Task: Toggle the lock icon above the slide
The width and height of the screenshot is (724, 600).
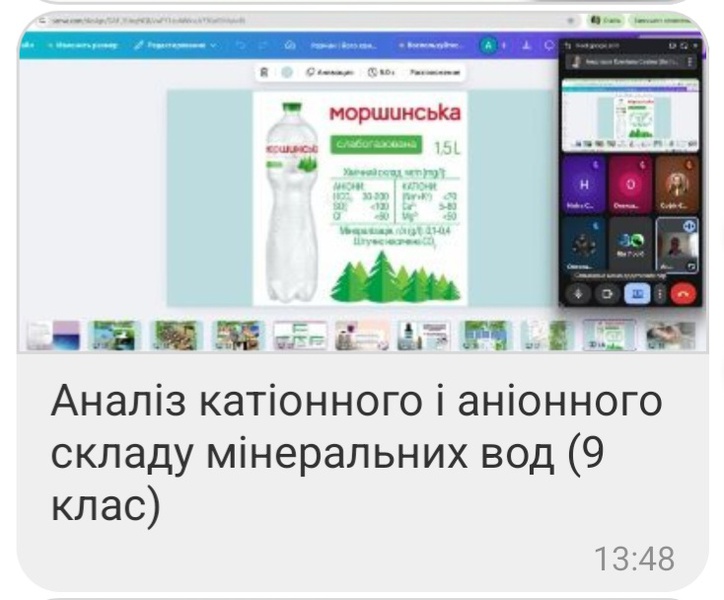Action: point(264,73)
